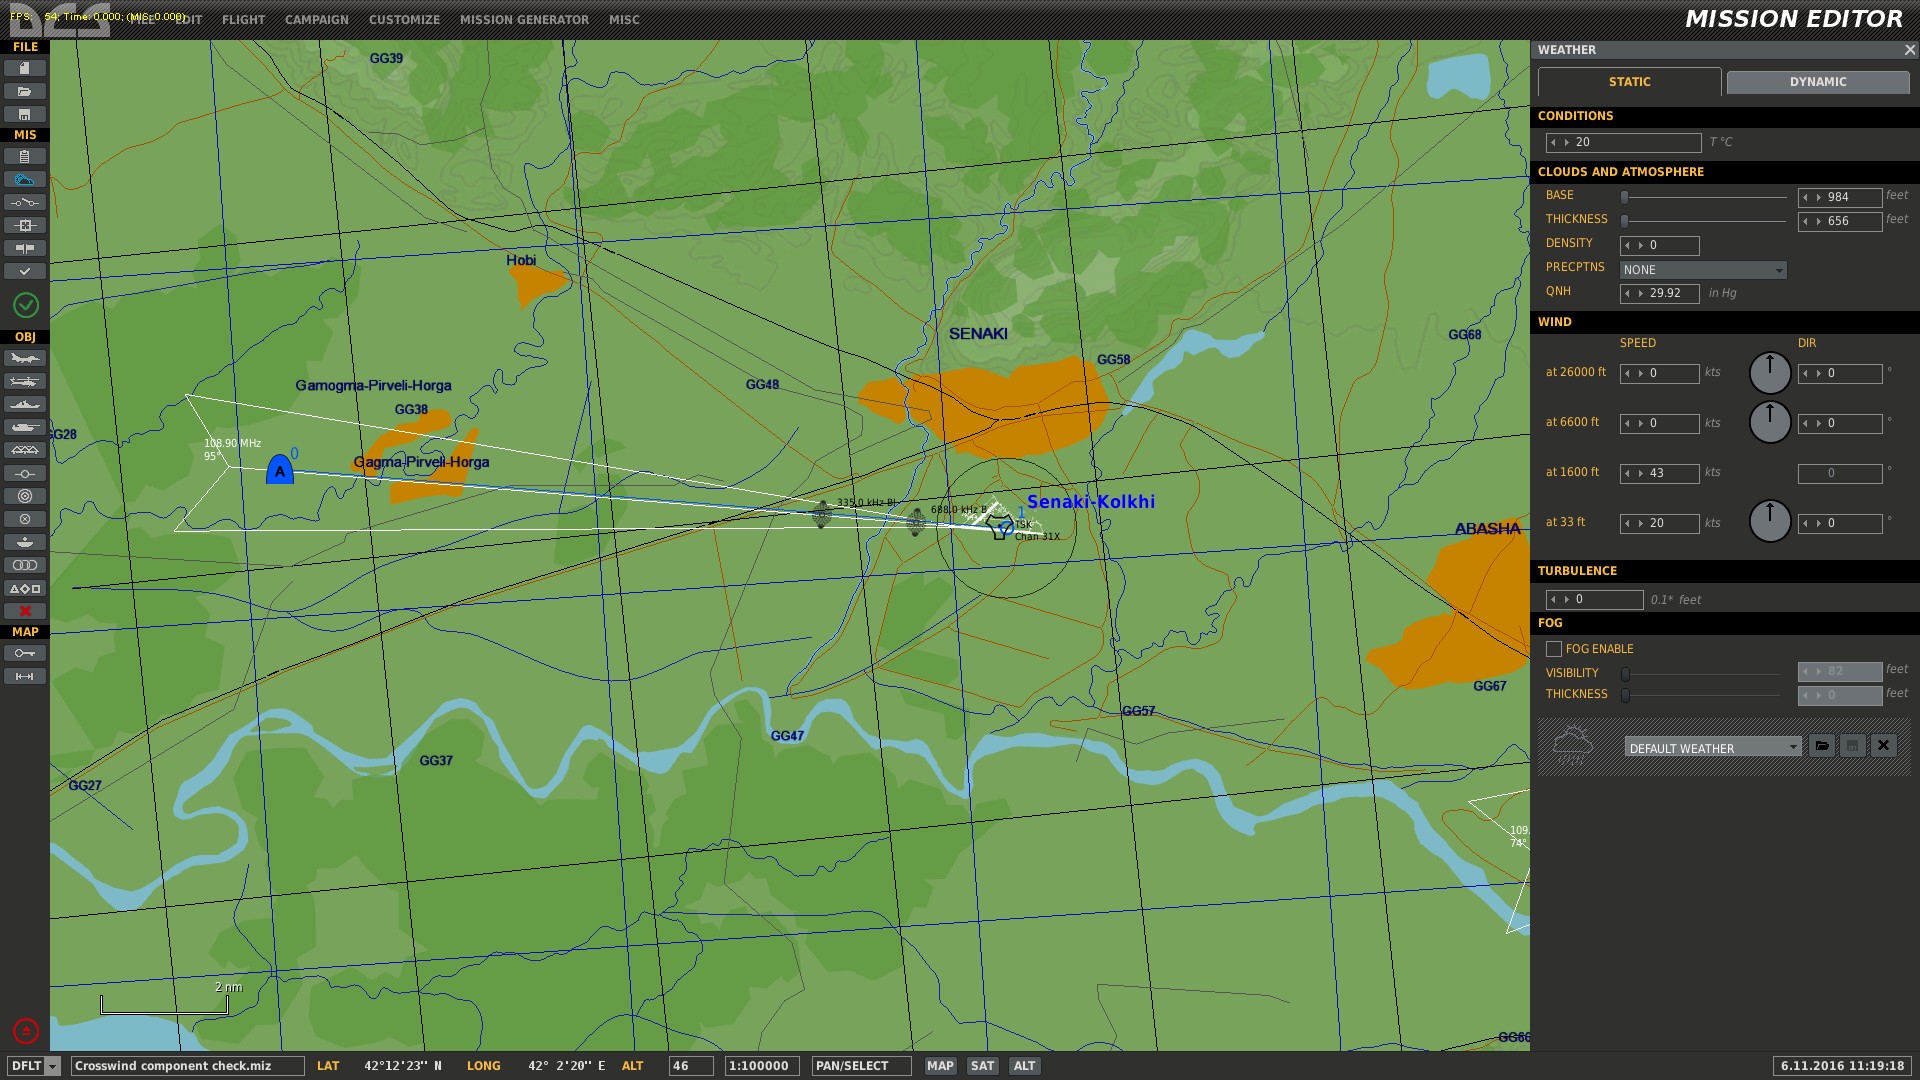Click the red X Delete object tool

(x=25, y=611)
